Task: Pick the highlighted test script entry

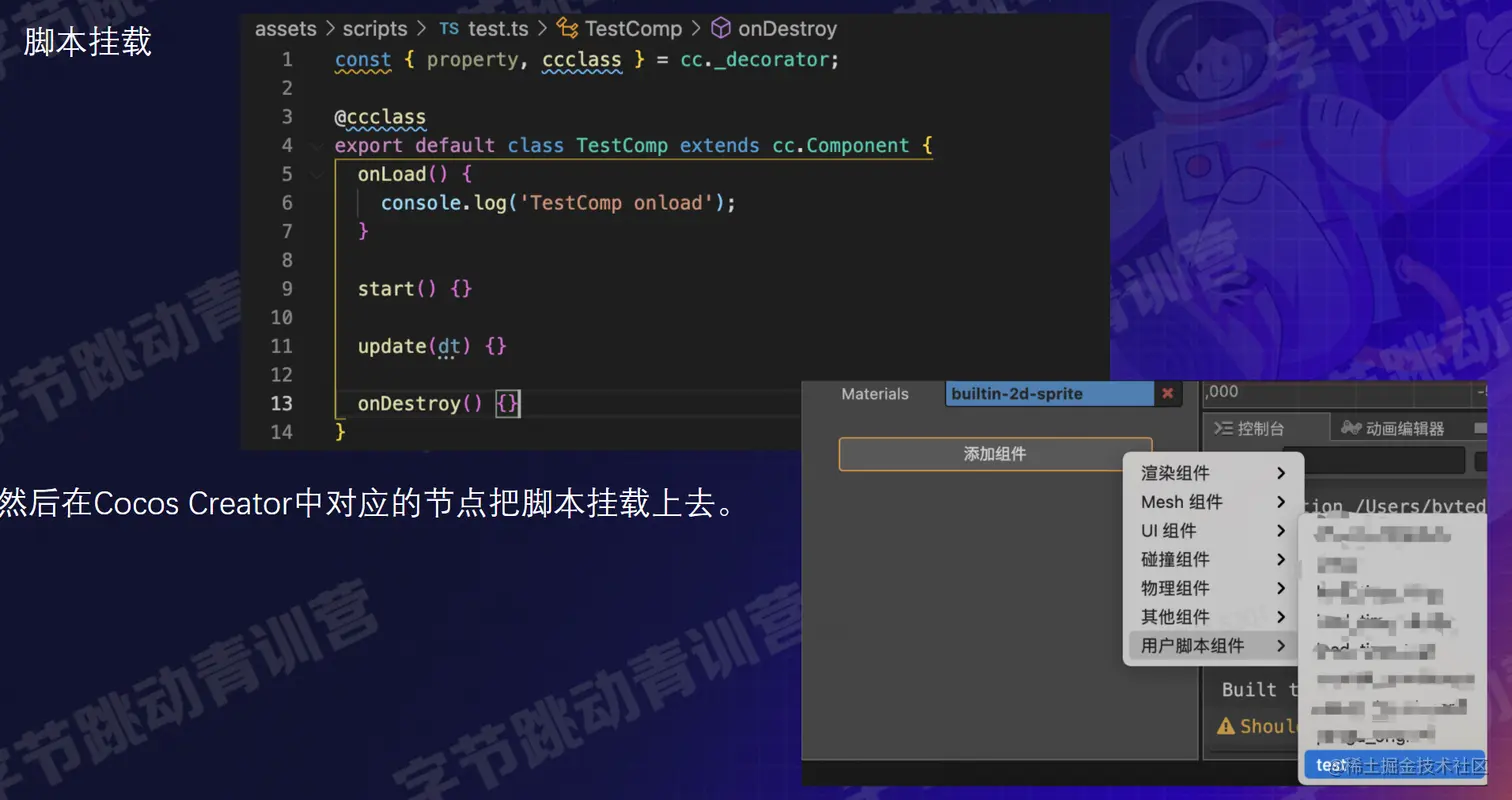Action: (x=1394, y=765)
